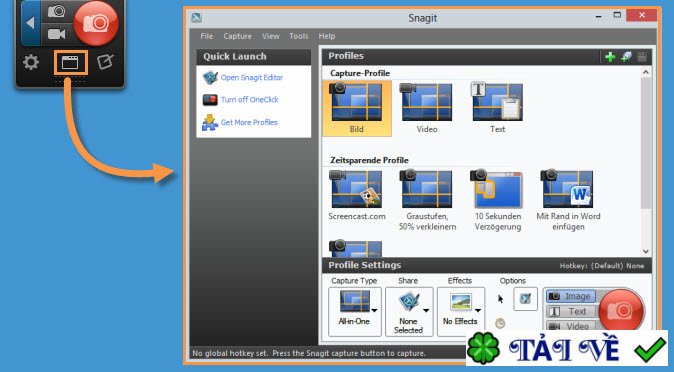Open the View menu
Image resolution: width=674 pixels, height=372 pixels.
click(270, 36)
